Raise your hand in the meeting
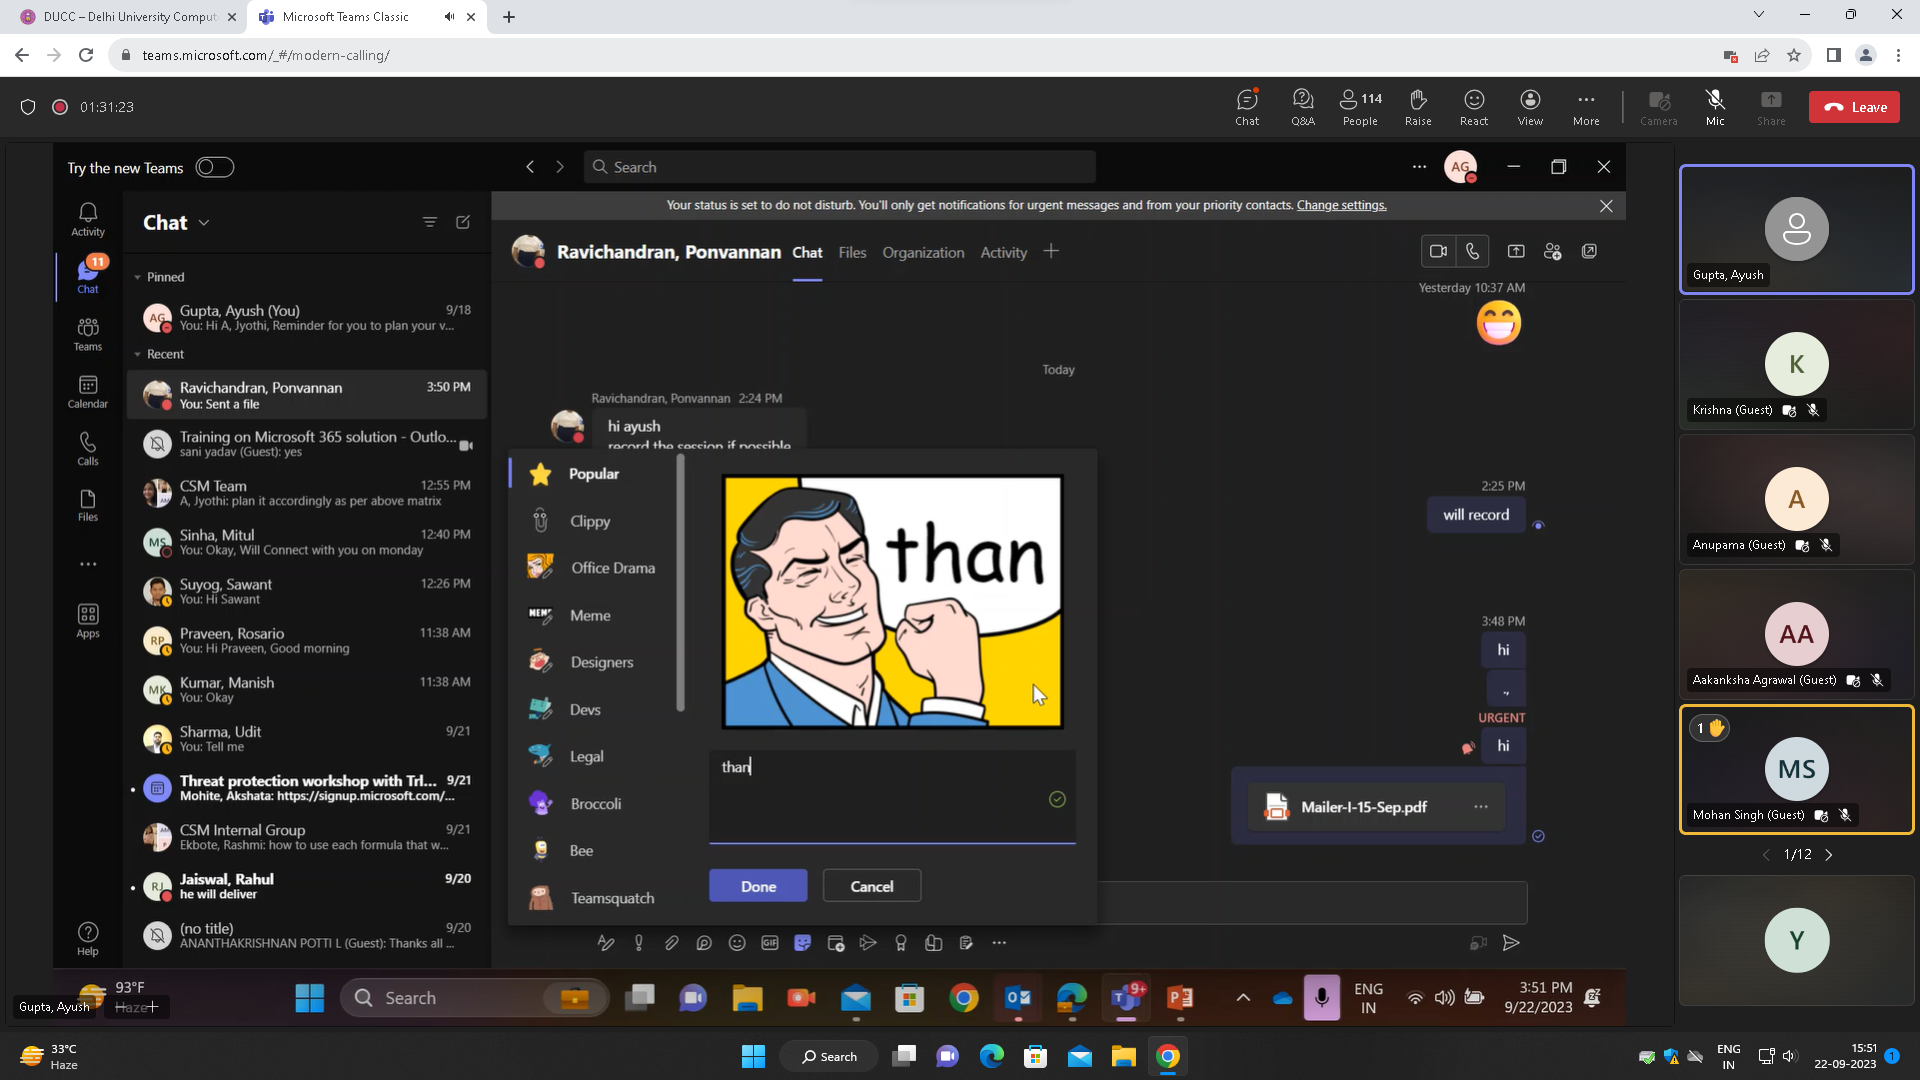Viewport: 1920px width, 1080px height. click(x=1418, y=107)
